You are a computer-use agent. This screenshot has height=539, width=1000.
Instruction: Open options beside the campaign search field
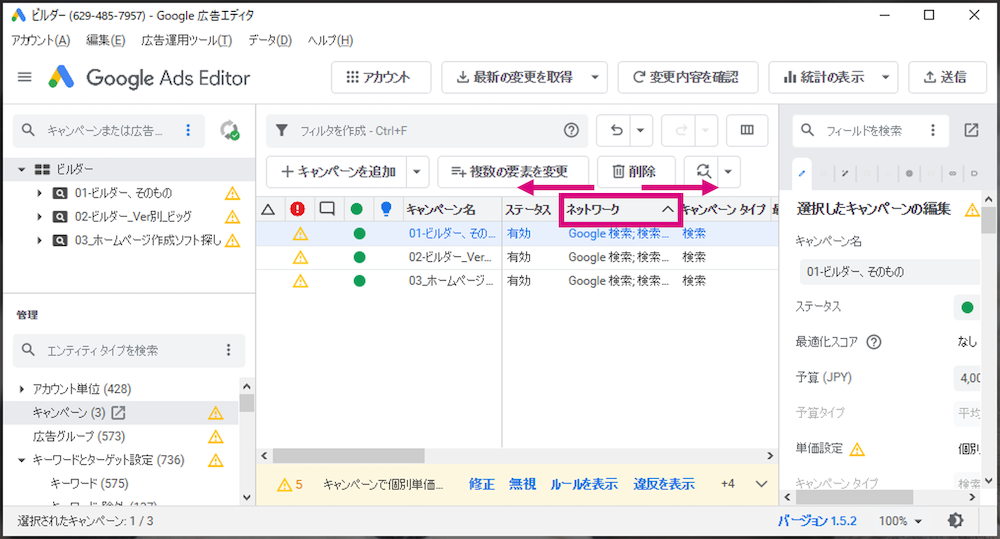coord(188,130)
